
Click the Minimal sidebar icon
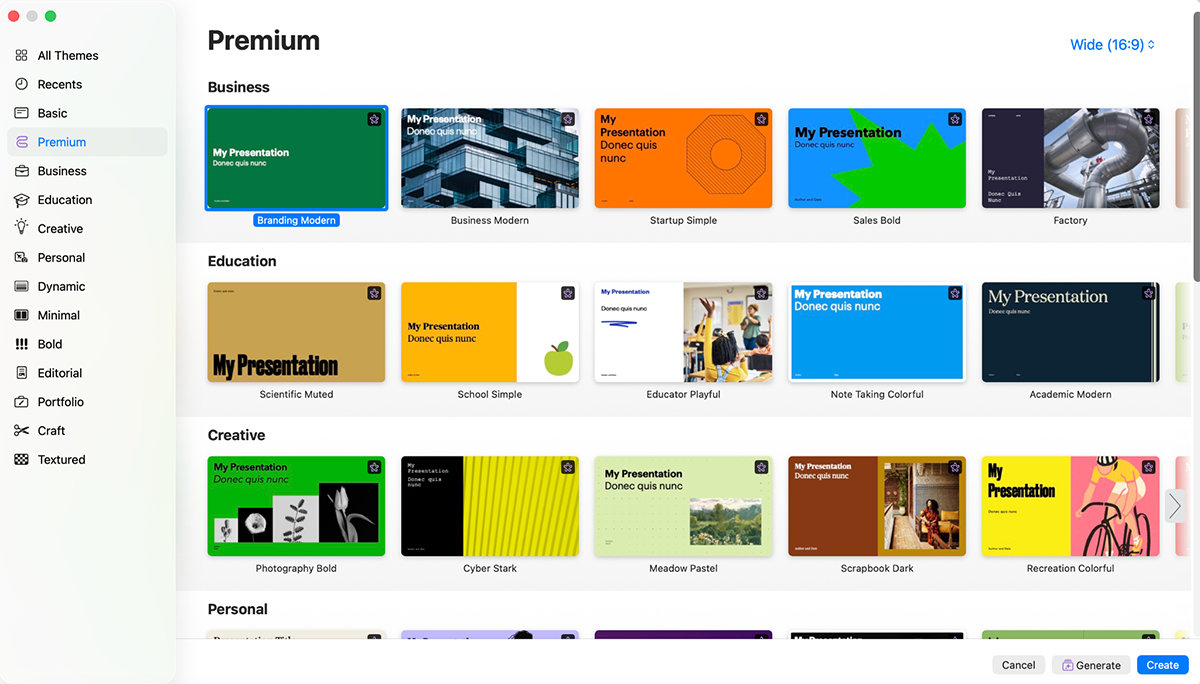pyautogui.click(x=22, y=315)
